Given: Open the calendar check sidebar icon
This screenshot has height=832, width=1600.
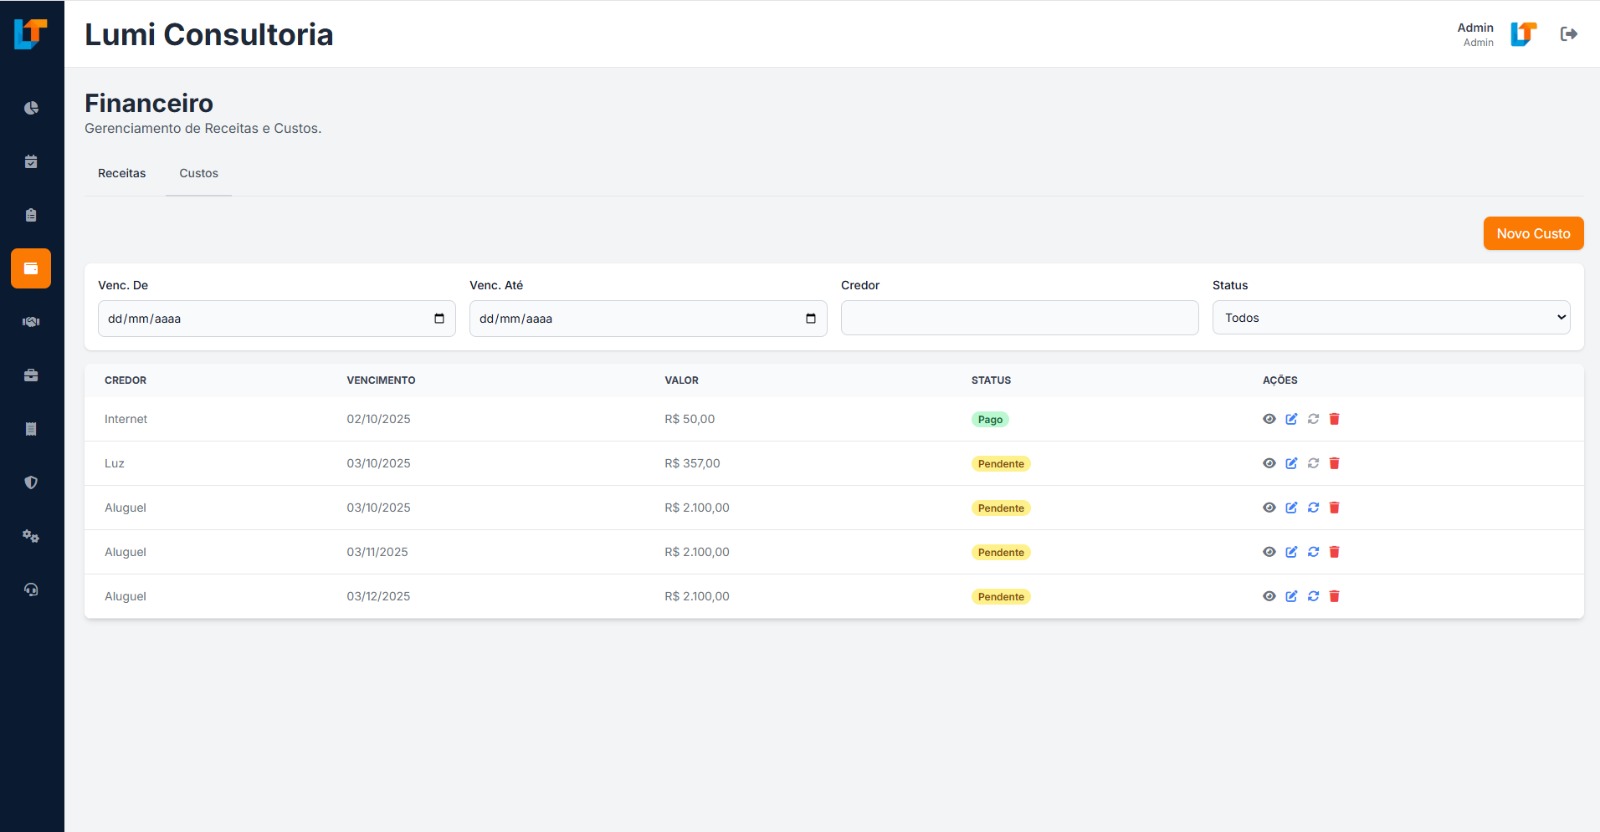Looking at the screenshot, I should click(x=31, y=162).
